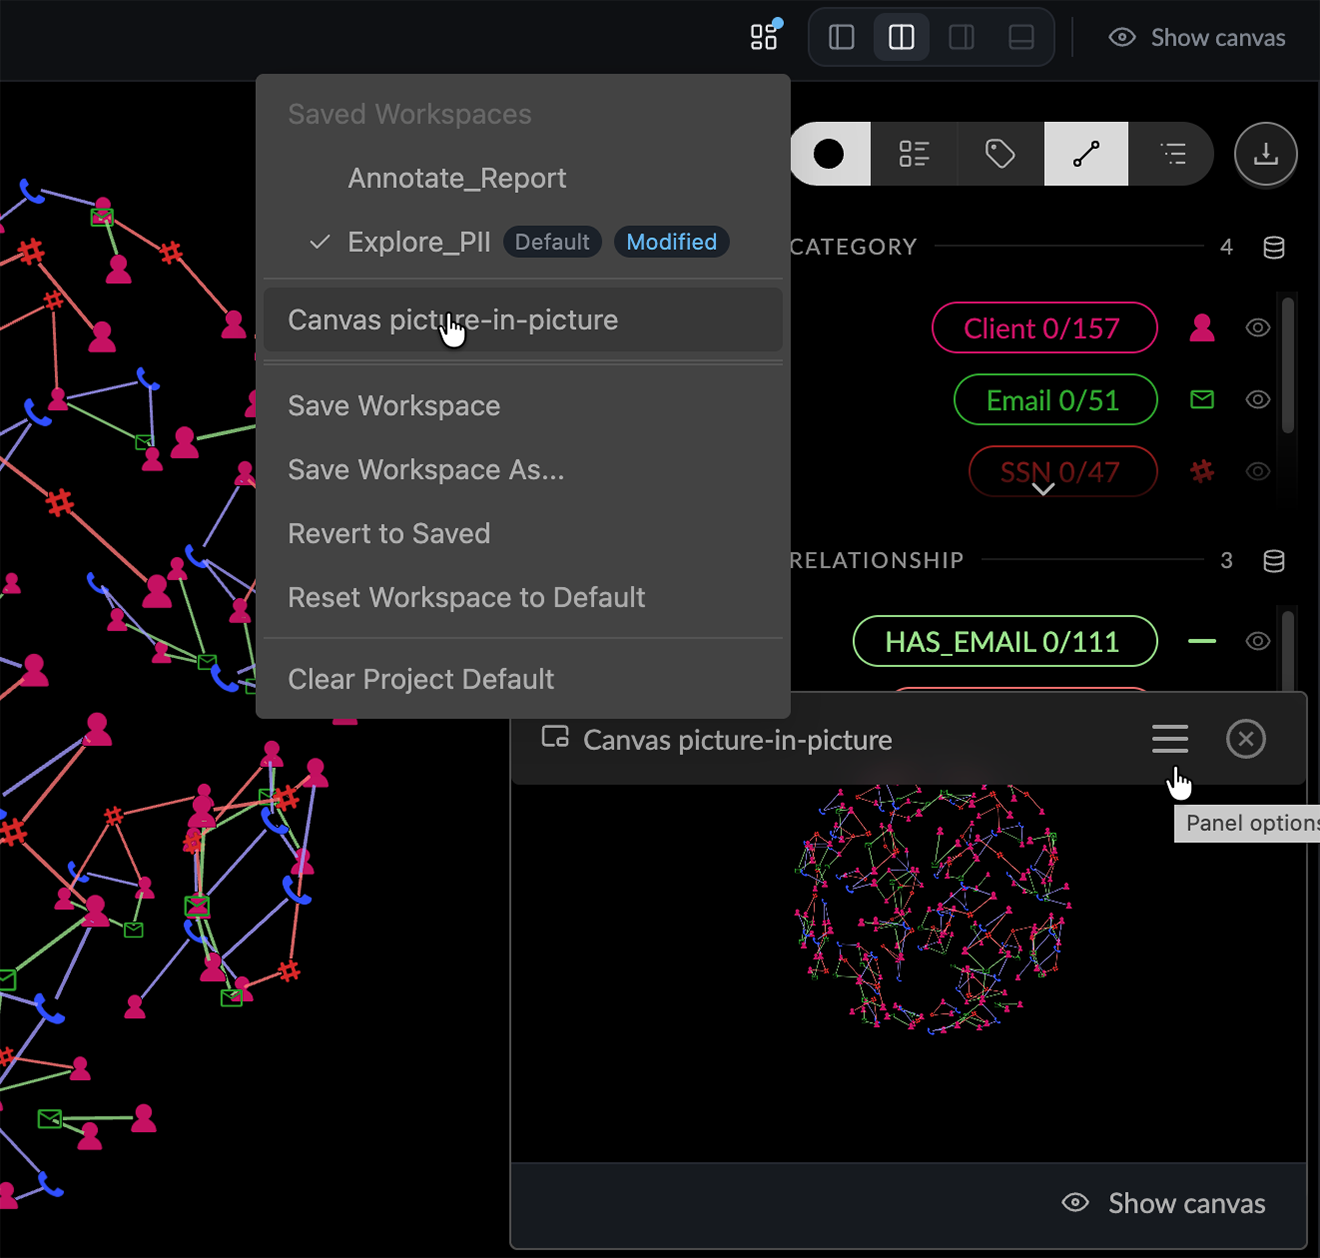Image resolution: width=1320 pixels, height=1258 pixels.
Task: Toggle the left sidebar layout icon
Action: click(842, 37)
